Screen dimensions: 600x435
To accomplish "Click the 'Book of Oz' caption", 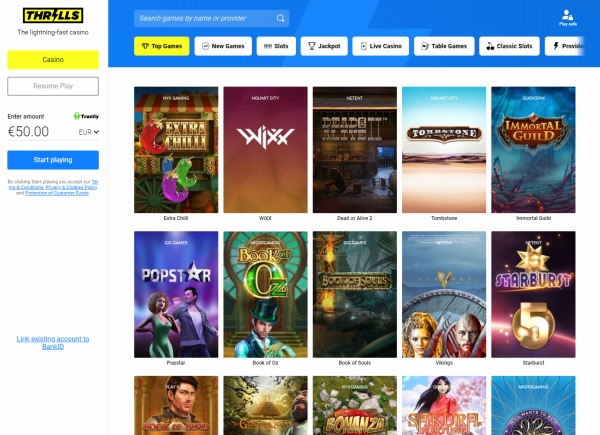I will point(265,363).
